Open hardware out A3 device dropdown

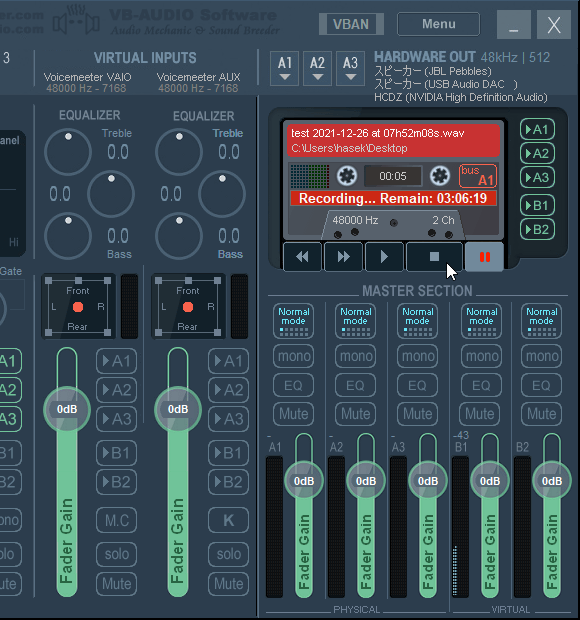tap(350, 68)
